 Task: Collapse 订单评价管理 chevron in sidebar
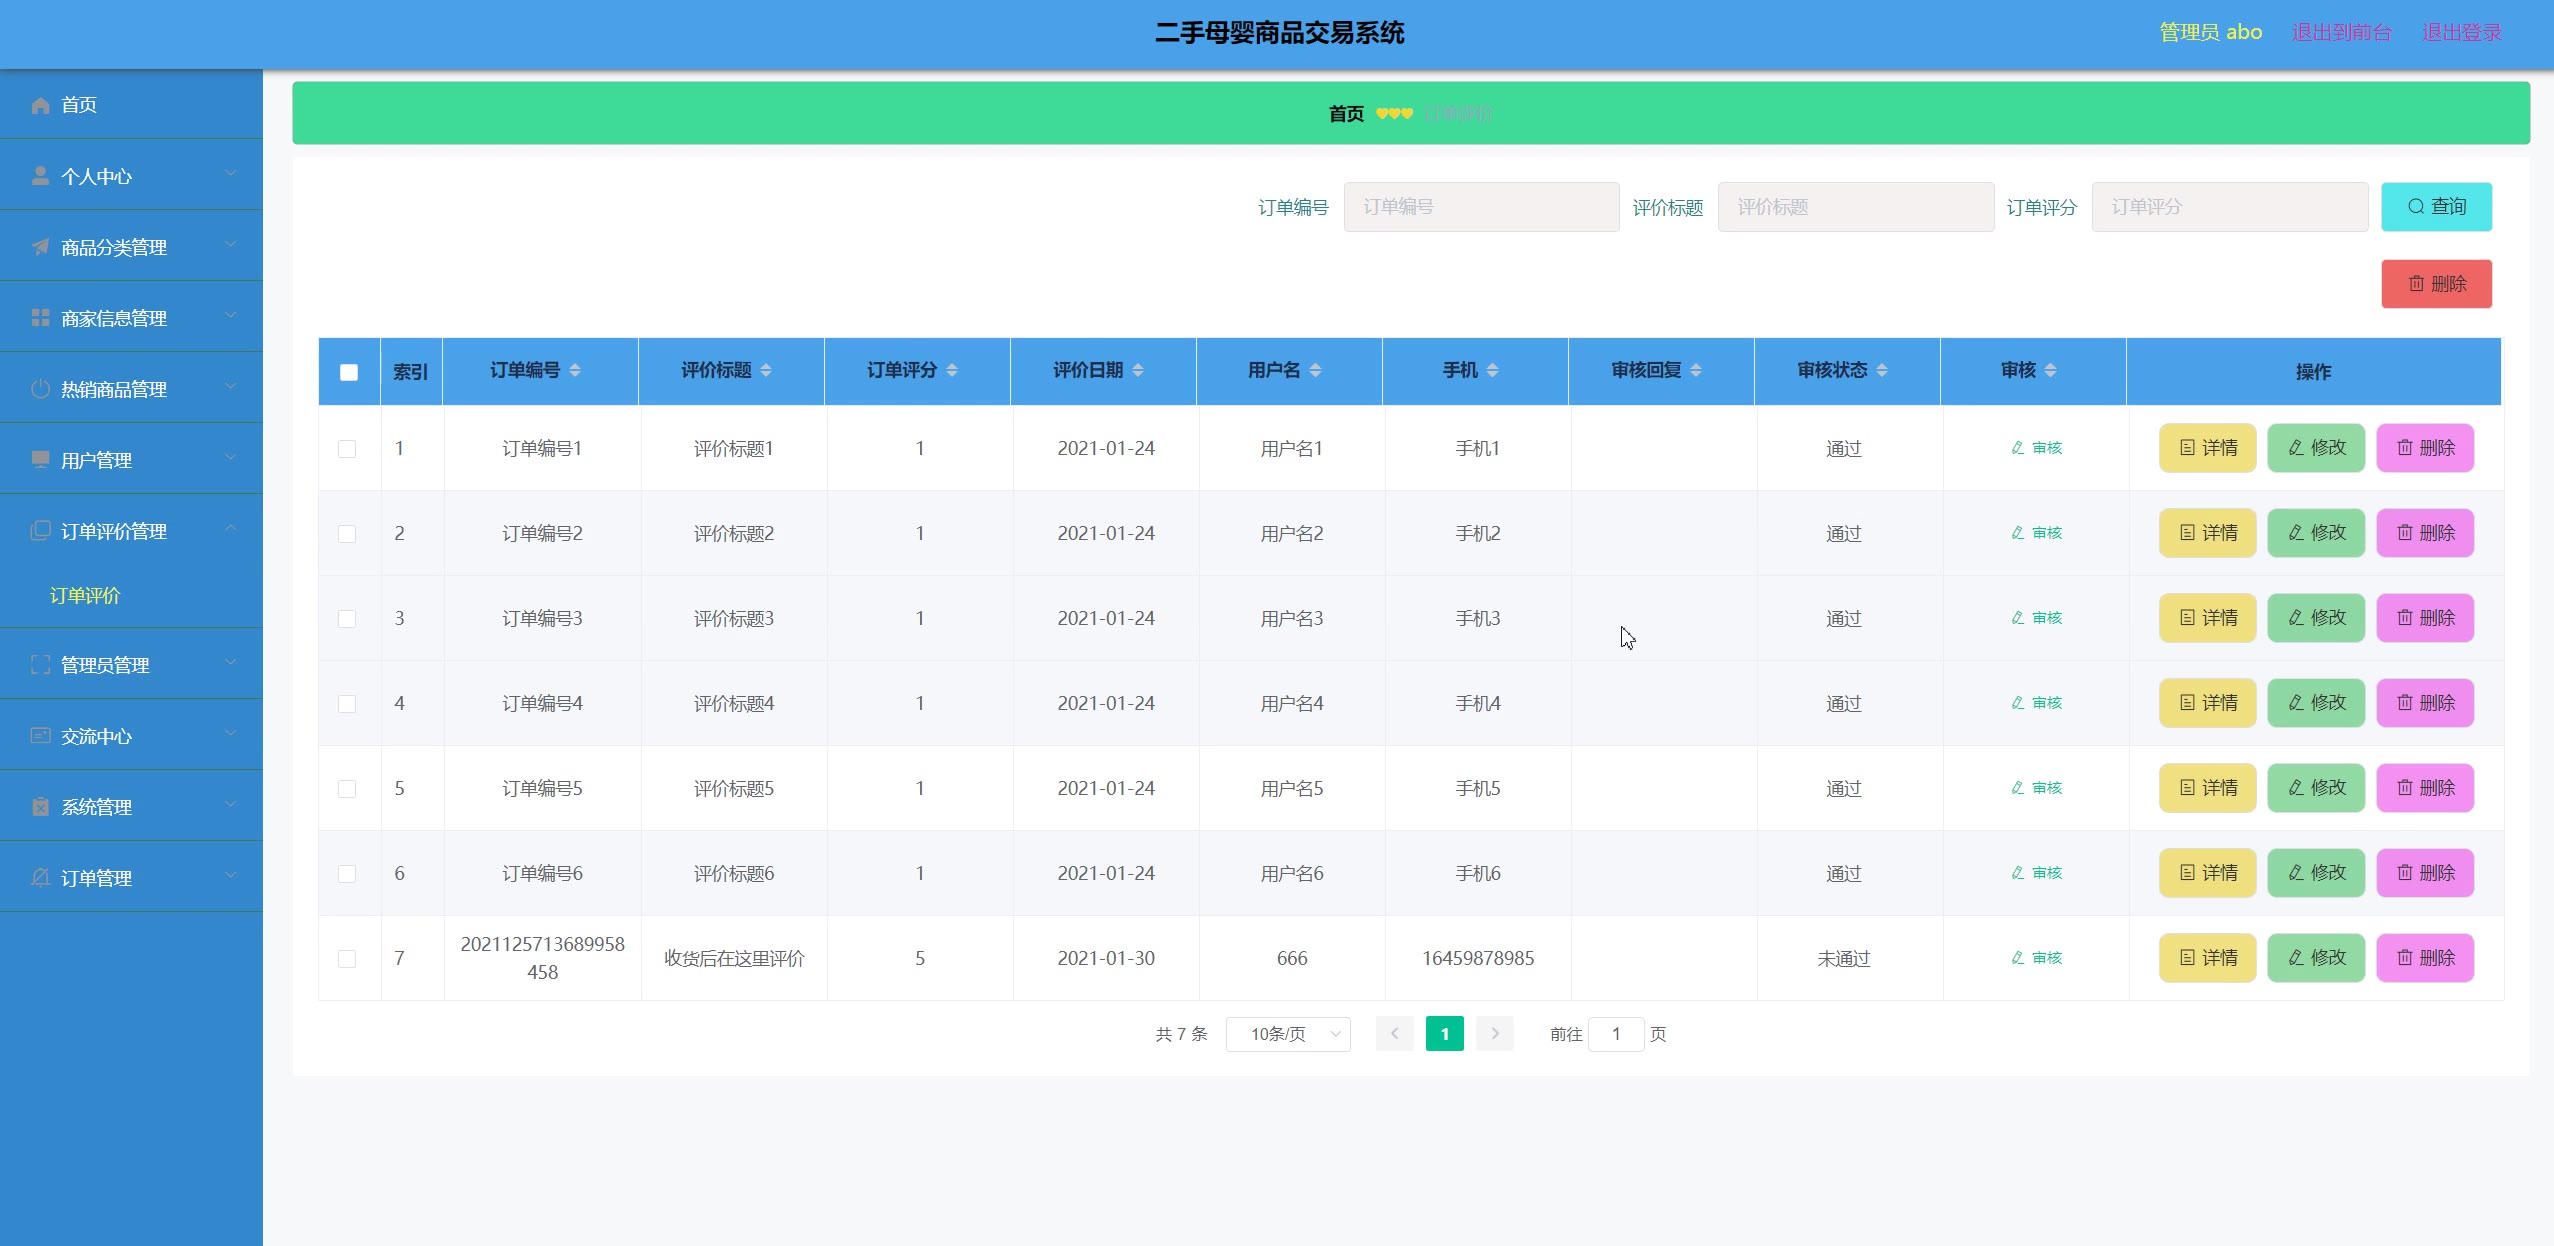[x=231, y=529]
